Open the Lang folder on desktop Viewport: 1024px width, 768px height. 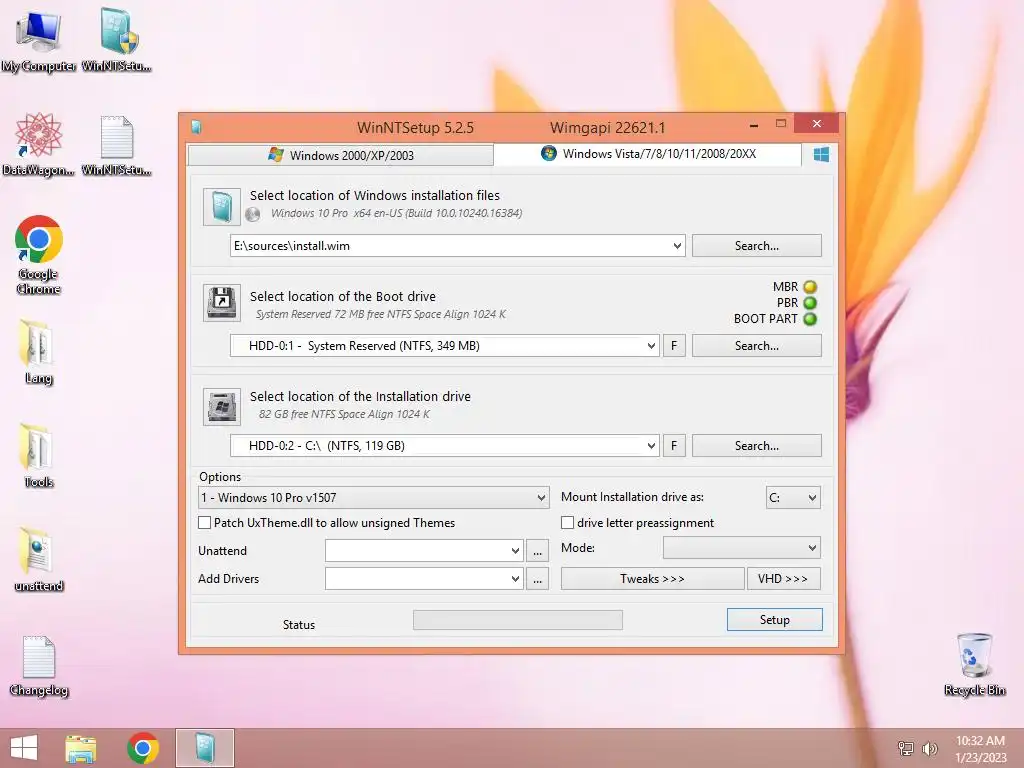38,353
